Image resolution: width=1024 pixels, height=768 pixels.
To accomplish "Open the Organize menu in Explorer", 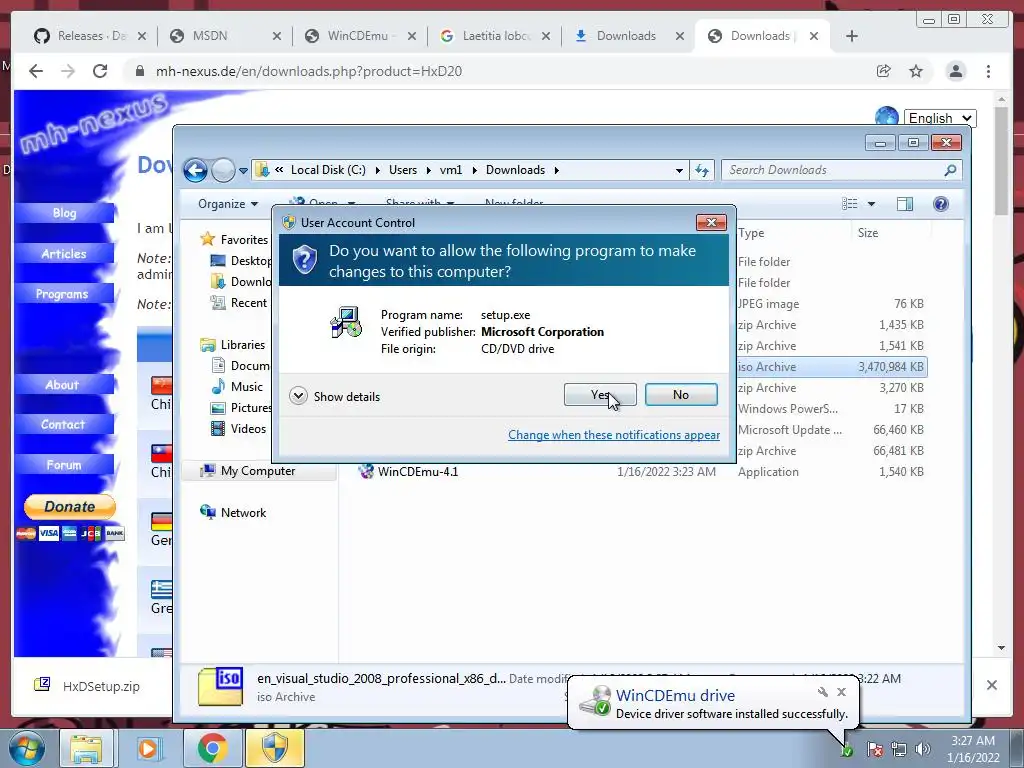I will (x=228, y=204).
